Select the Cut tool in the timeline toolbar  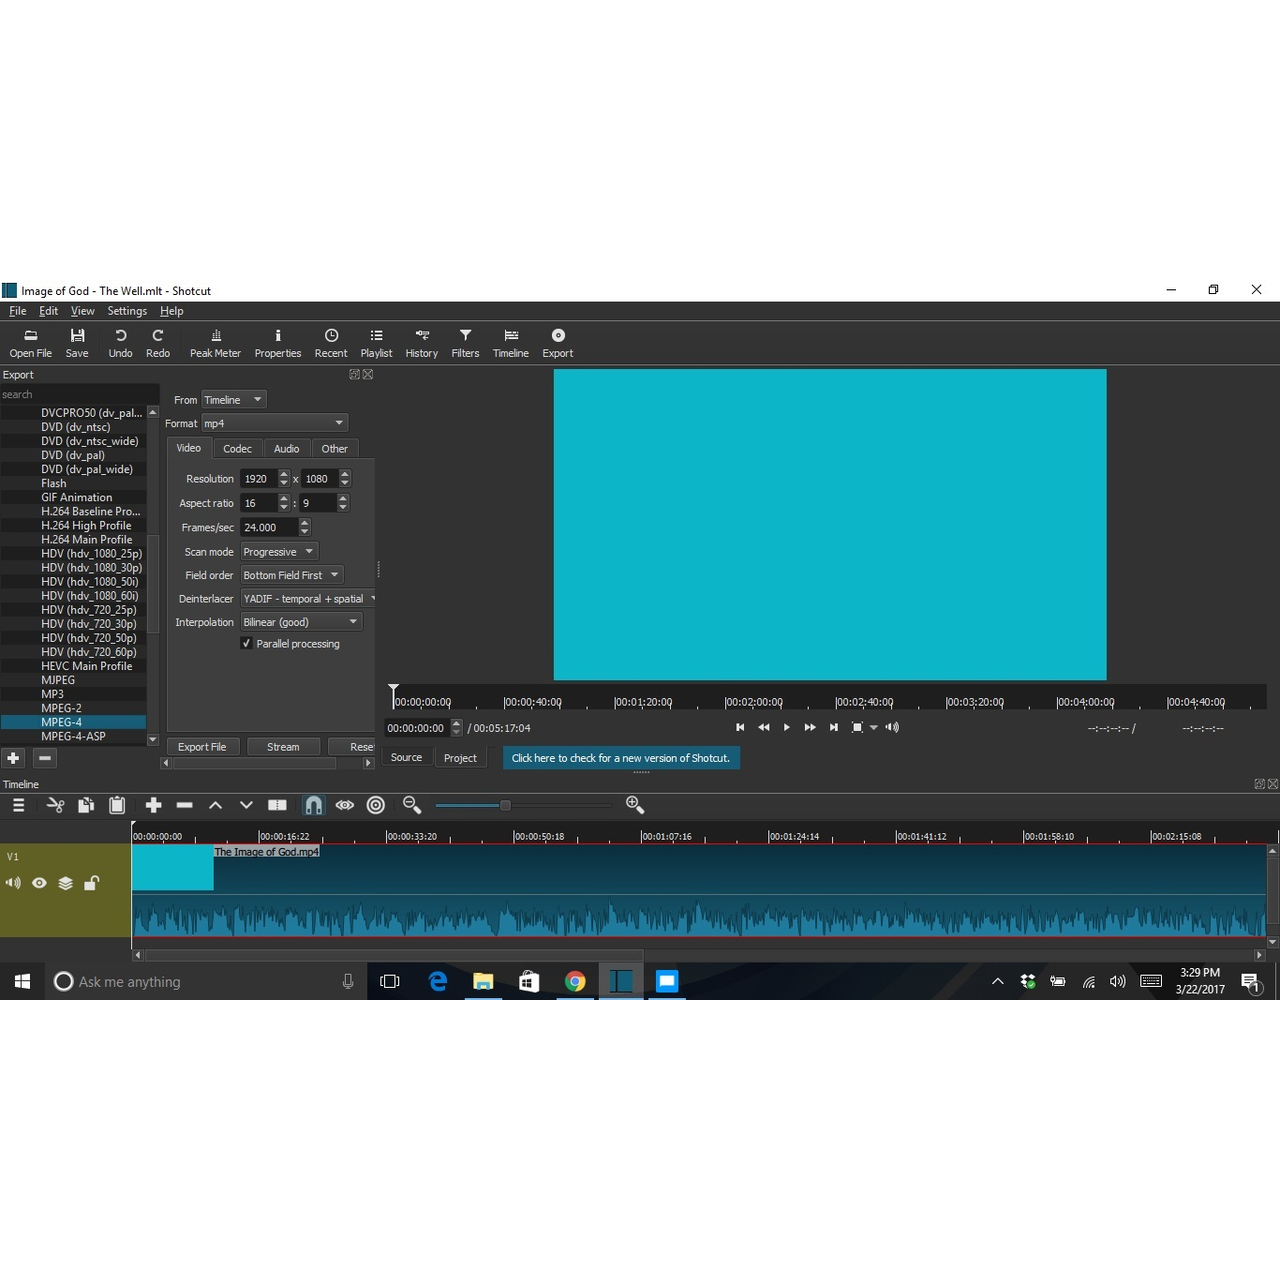point(55,805)
